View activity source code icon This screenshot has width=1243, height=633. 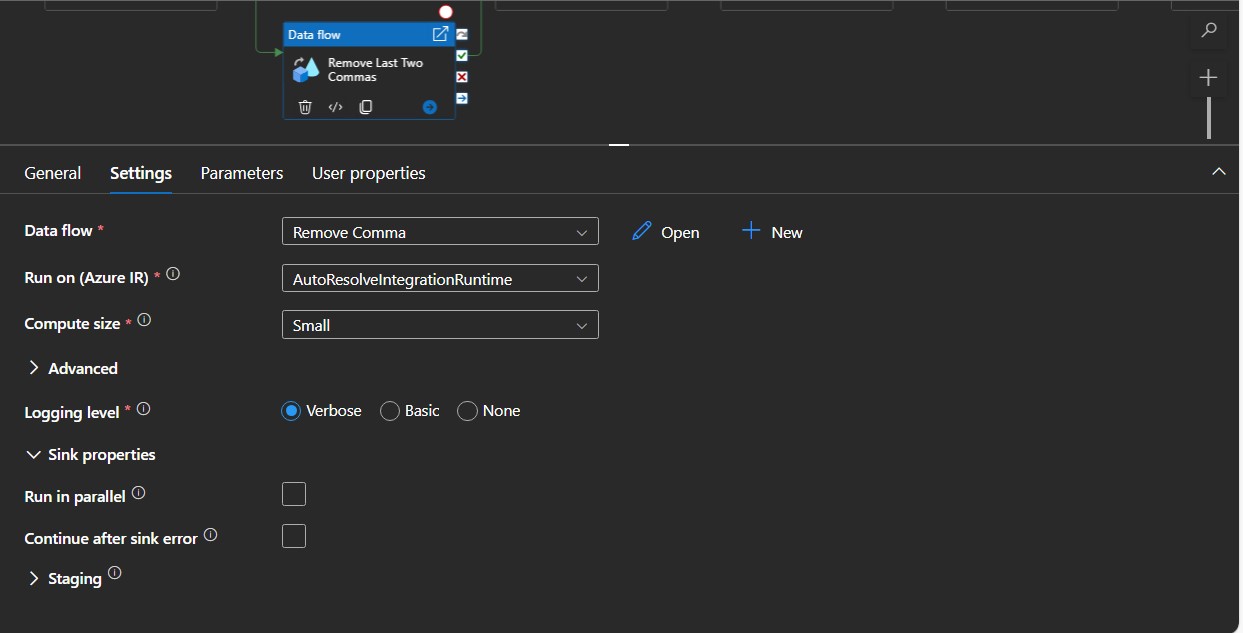[x=336, y=107]
